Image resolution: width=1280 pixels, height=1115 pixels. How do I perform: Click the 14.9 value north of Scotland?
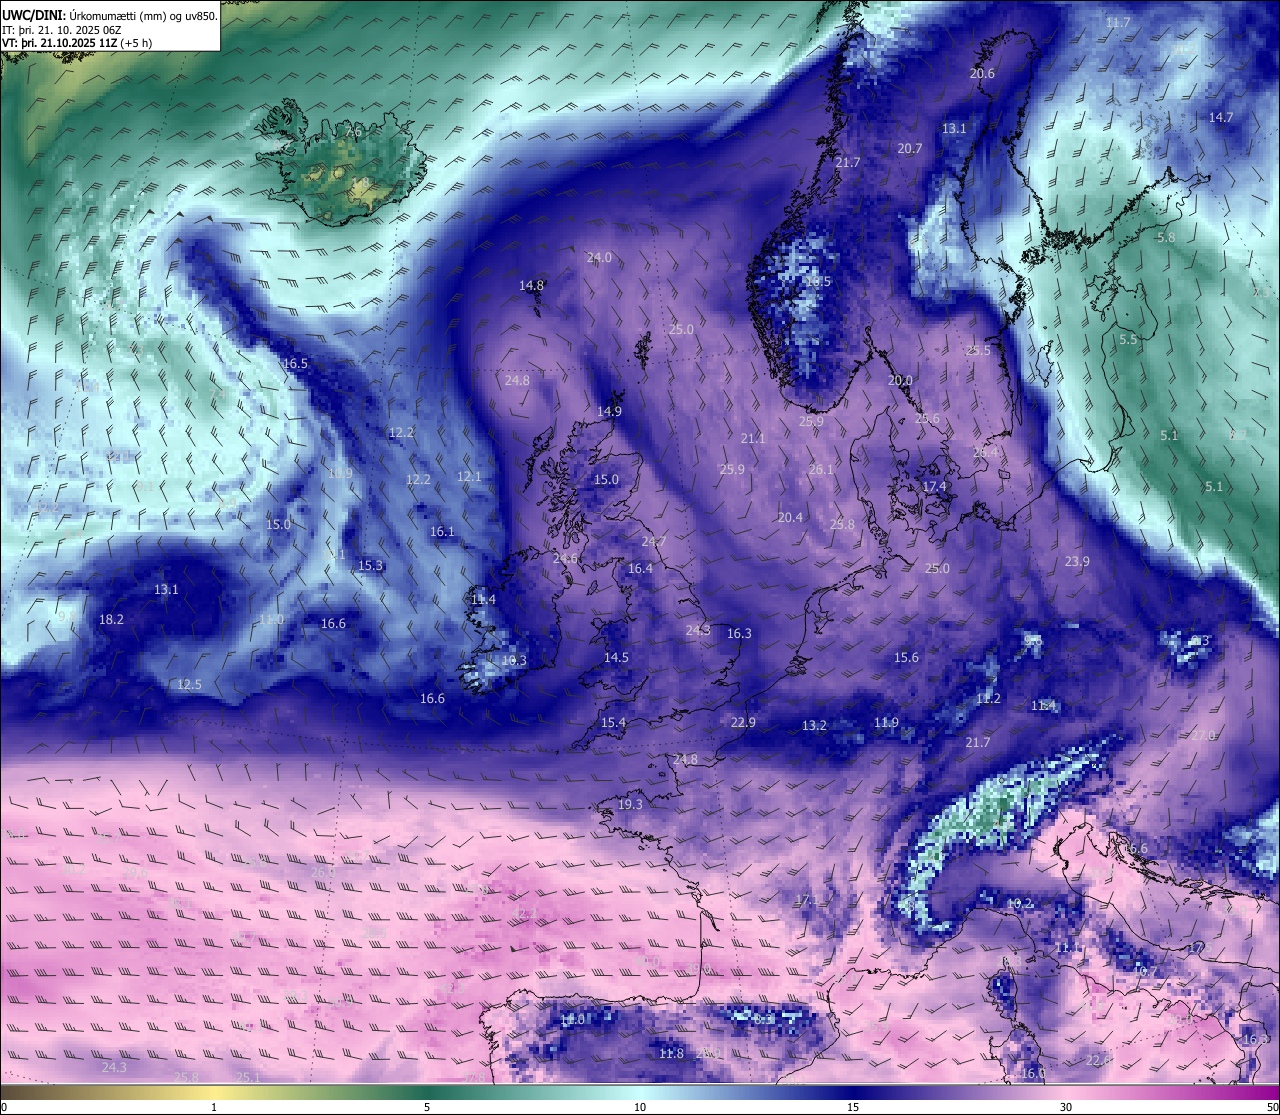point(609,411)
